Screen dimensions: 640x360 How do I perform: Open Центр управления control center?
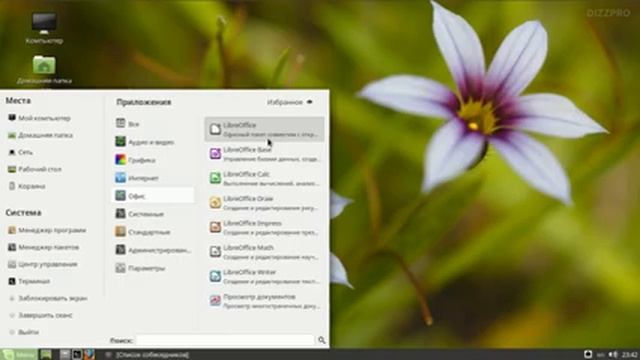tap(42, 264)
